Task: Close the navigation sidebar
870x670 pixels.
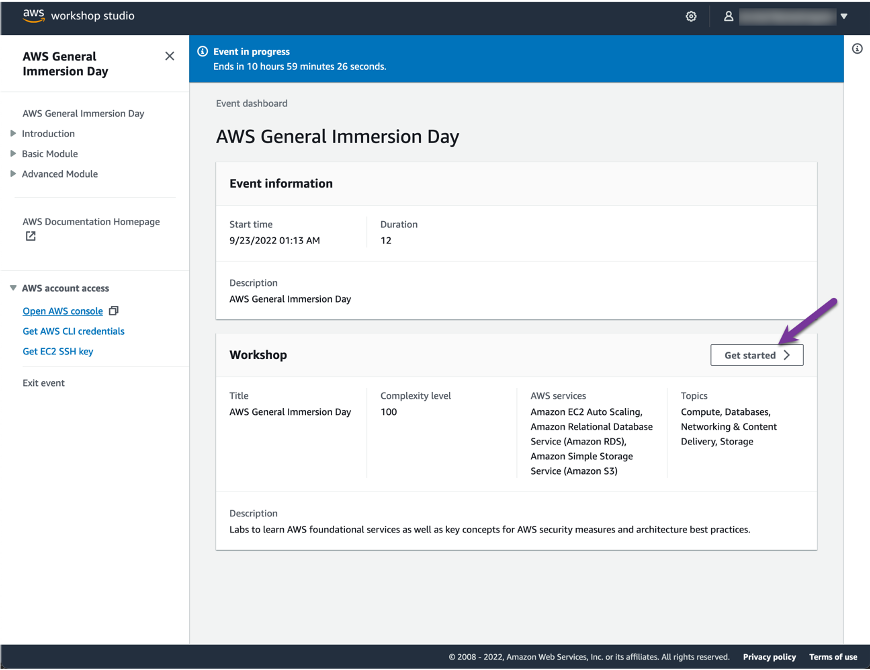Action: [x=170, y=56]
